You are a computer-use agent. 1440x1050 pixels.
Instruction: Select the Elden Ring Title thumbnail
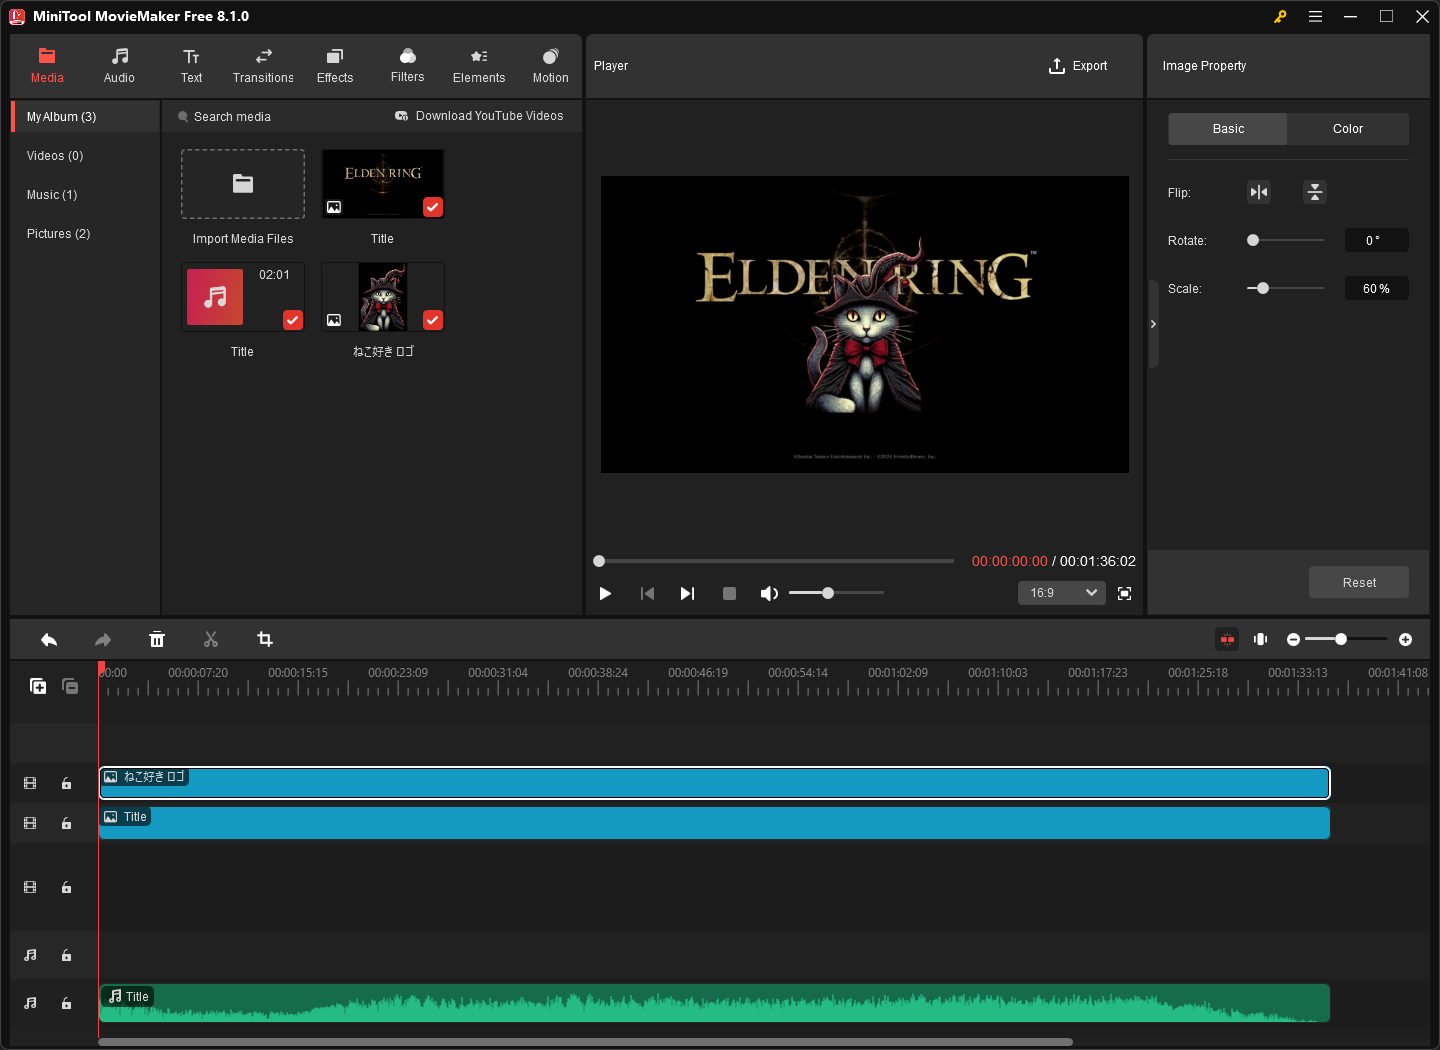382,183
